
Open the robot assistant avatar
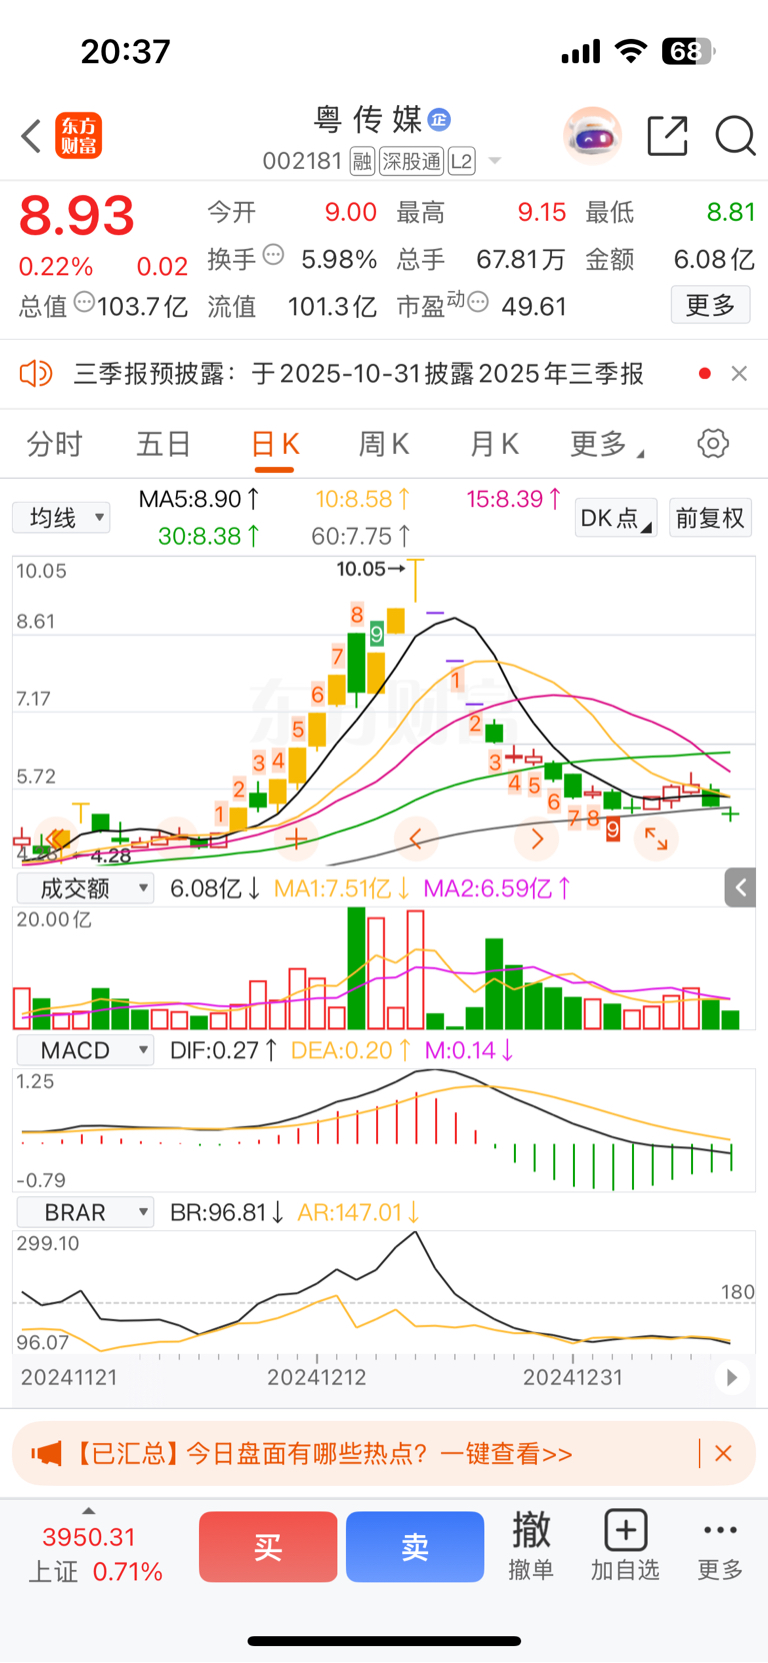click(592, 136)
